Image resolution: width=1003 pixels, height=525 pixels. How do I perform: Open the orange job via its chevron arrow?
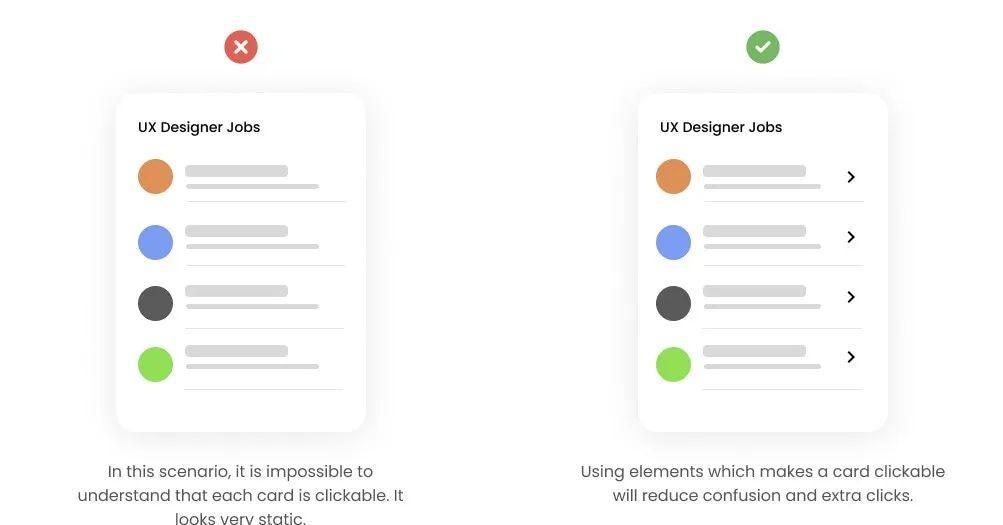pyautogui.click(x=851, y=177)
